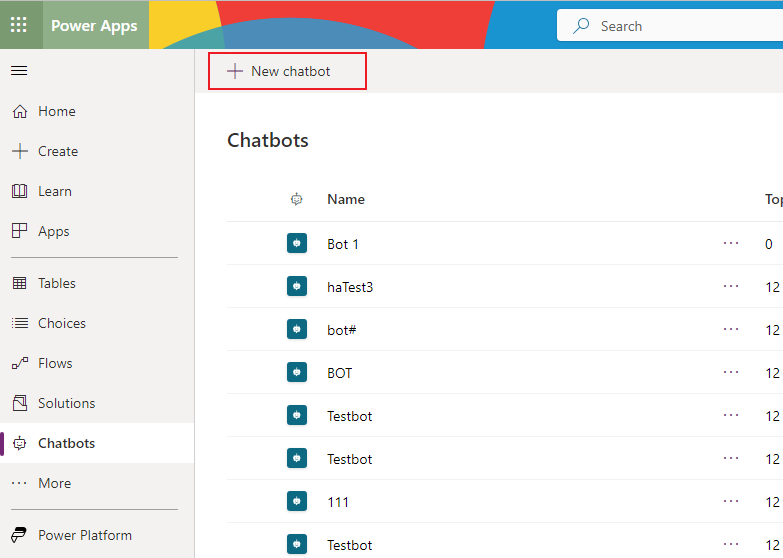Click the Solutions icon in sidebar
Image resolution: width=783 pixels, height=558 pixels.
pos(20,403)
